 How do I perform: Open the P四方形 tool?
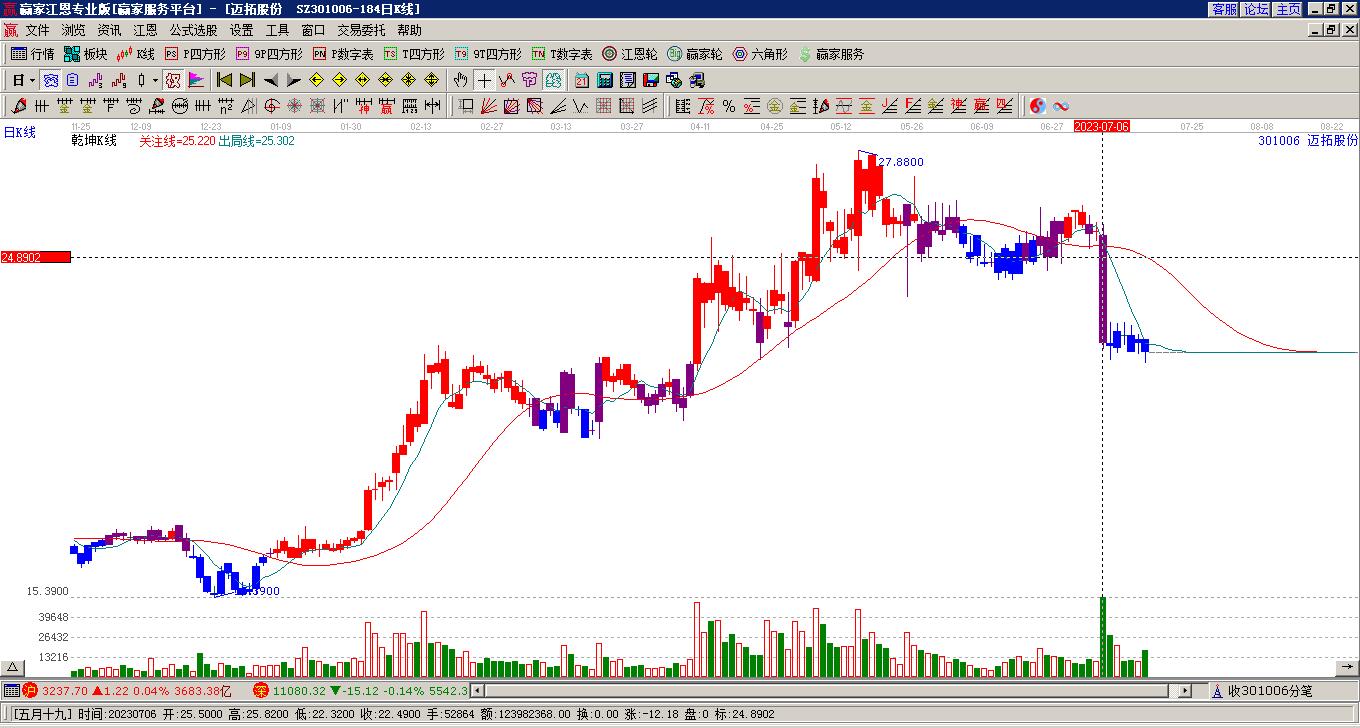click(x=195, y=54)
